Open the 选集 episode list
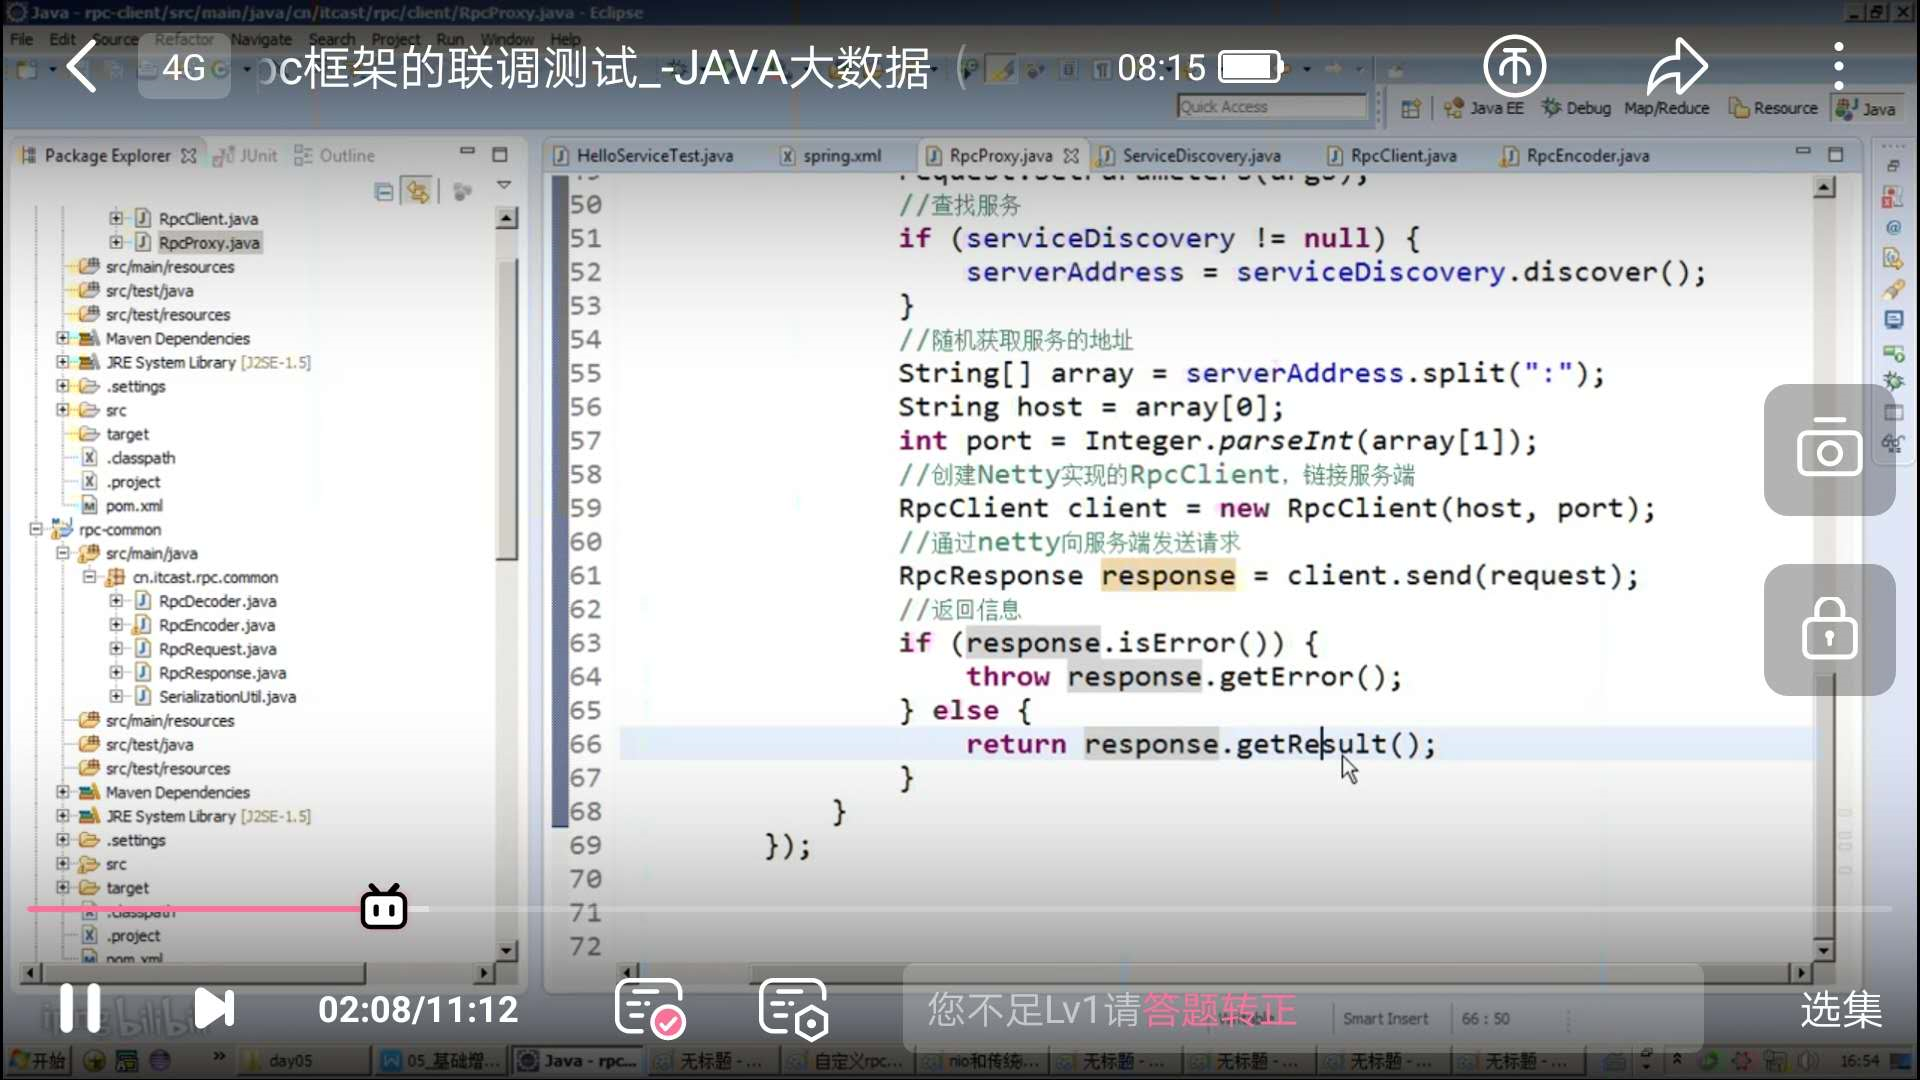Viewport: 1920px width, 1080px height. [x=1841, y=1009]
